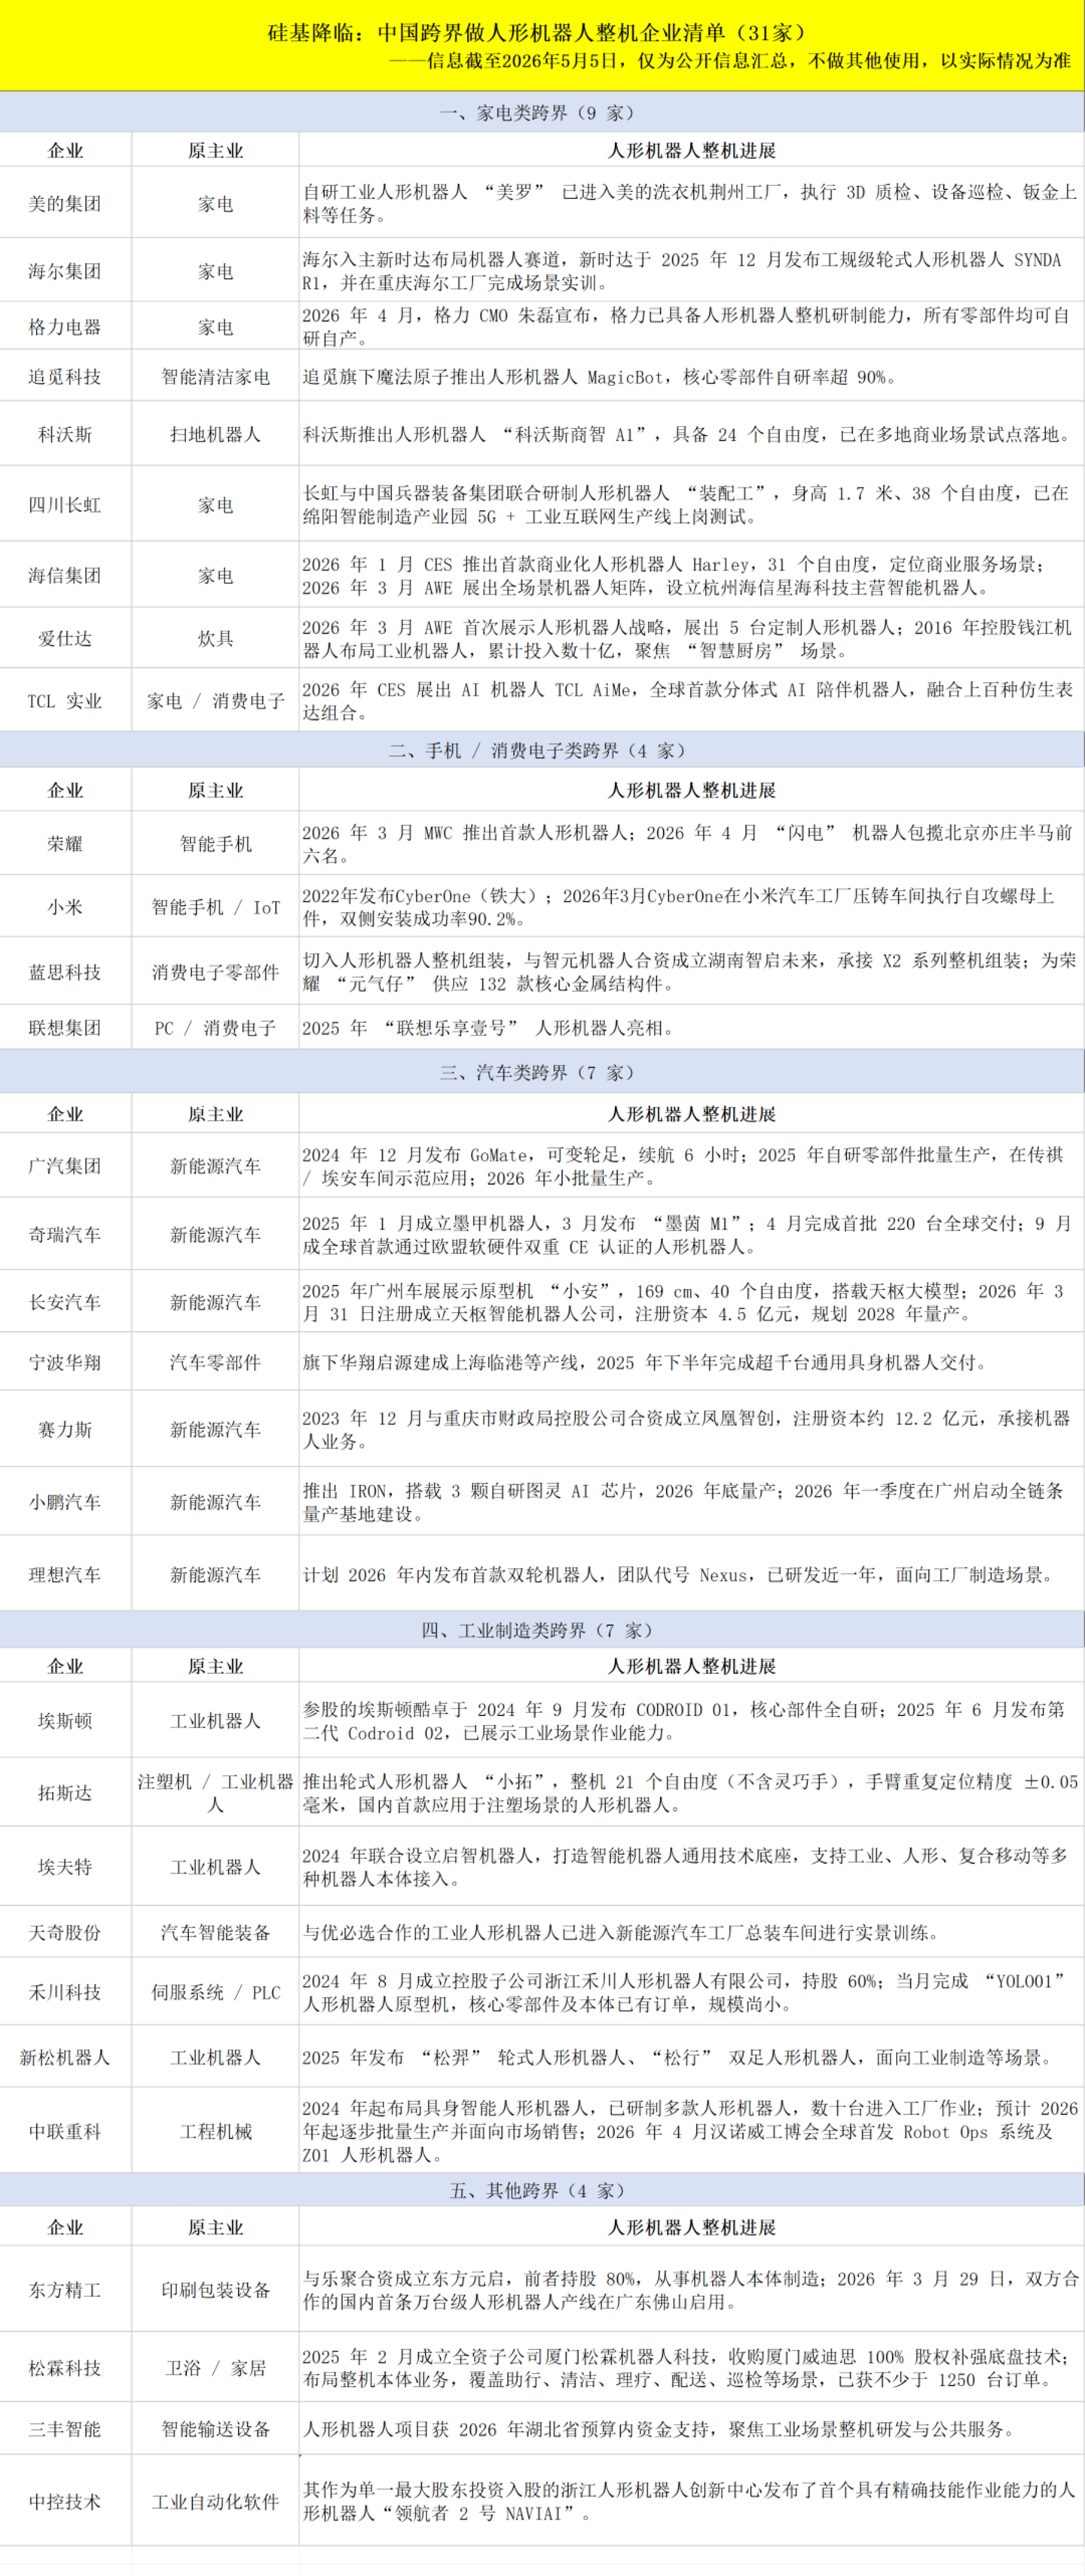Click the 科沃斯 cell in the 企业 column

pyautogui.click(x=65, y=434)
